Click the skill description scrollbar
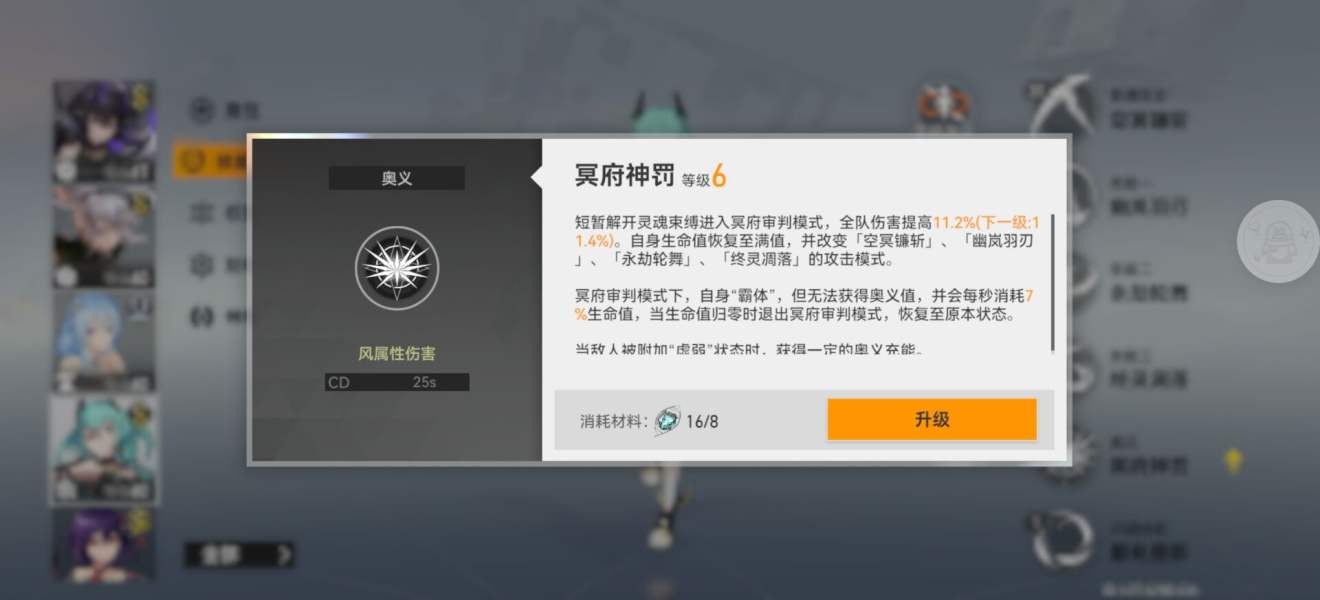1320x600 pixels. click(x=1052, y=282)
